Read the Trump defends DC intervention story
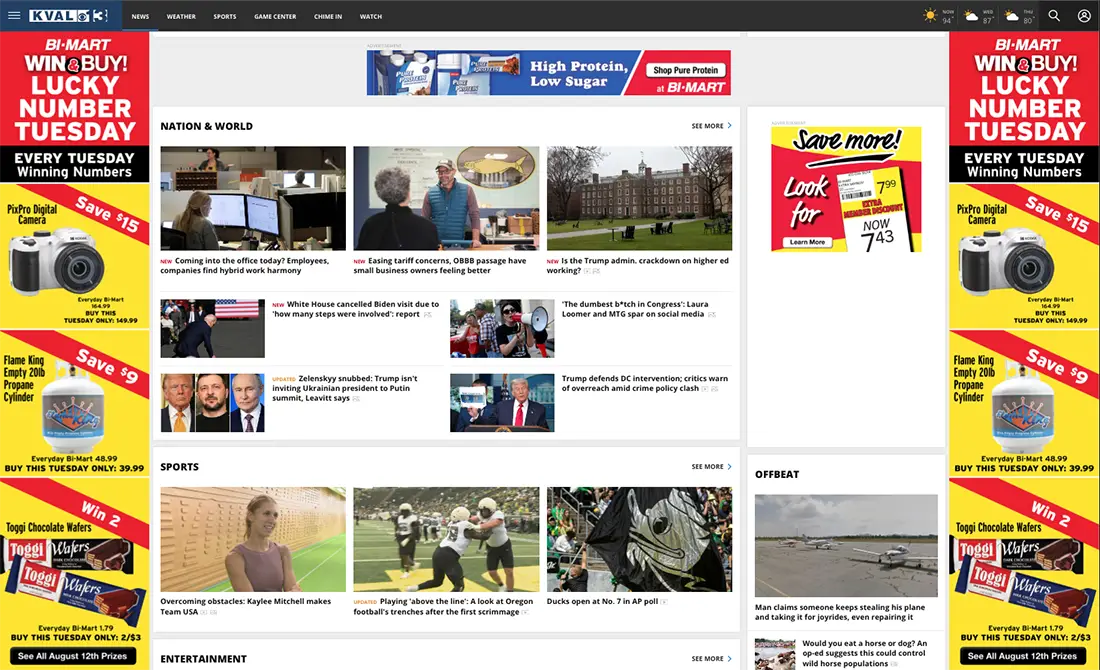The height and width of the screenshot is (670, 1100). click(644, 383)
